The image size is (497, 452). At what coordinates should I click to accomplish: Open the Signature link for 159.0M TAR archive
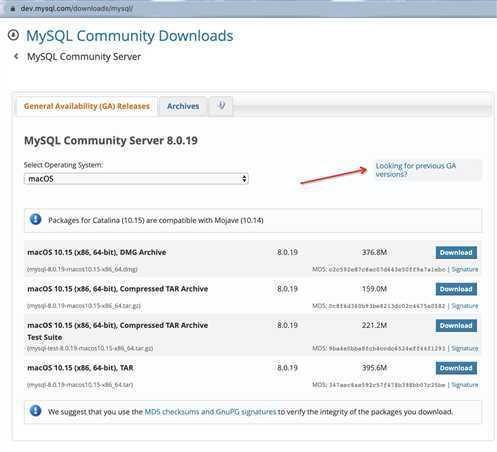[465, 306]
